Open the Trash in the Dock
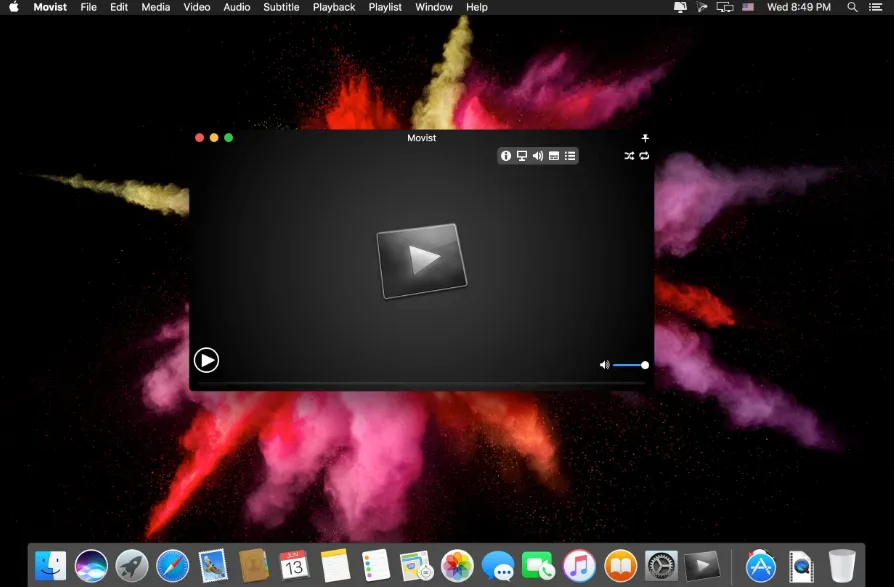The image size is (894, 587). coord(842,565)
